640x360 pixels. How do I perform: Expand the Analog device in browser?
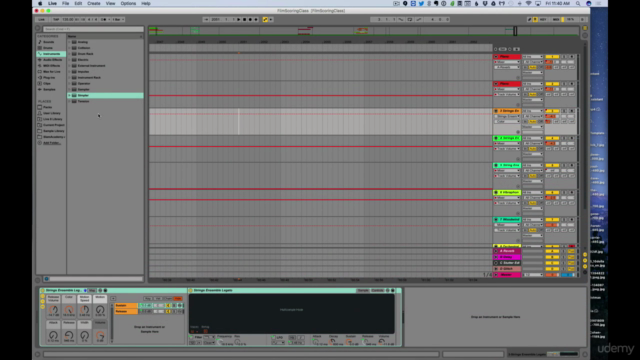pyautogui.click(x=69, y=42)
